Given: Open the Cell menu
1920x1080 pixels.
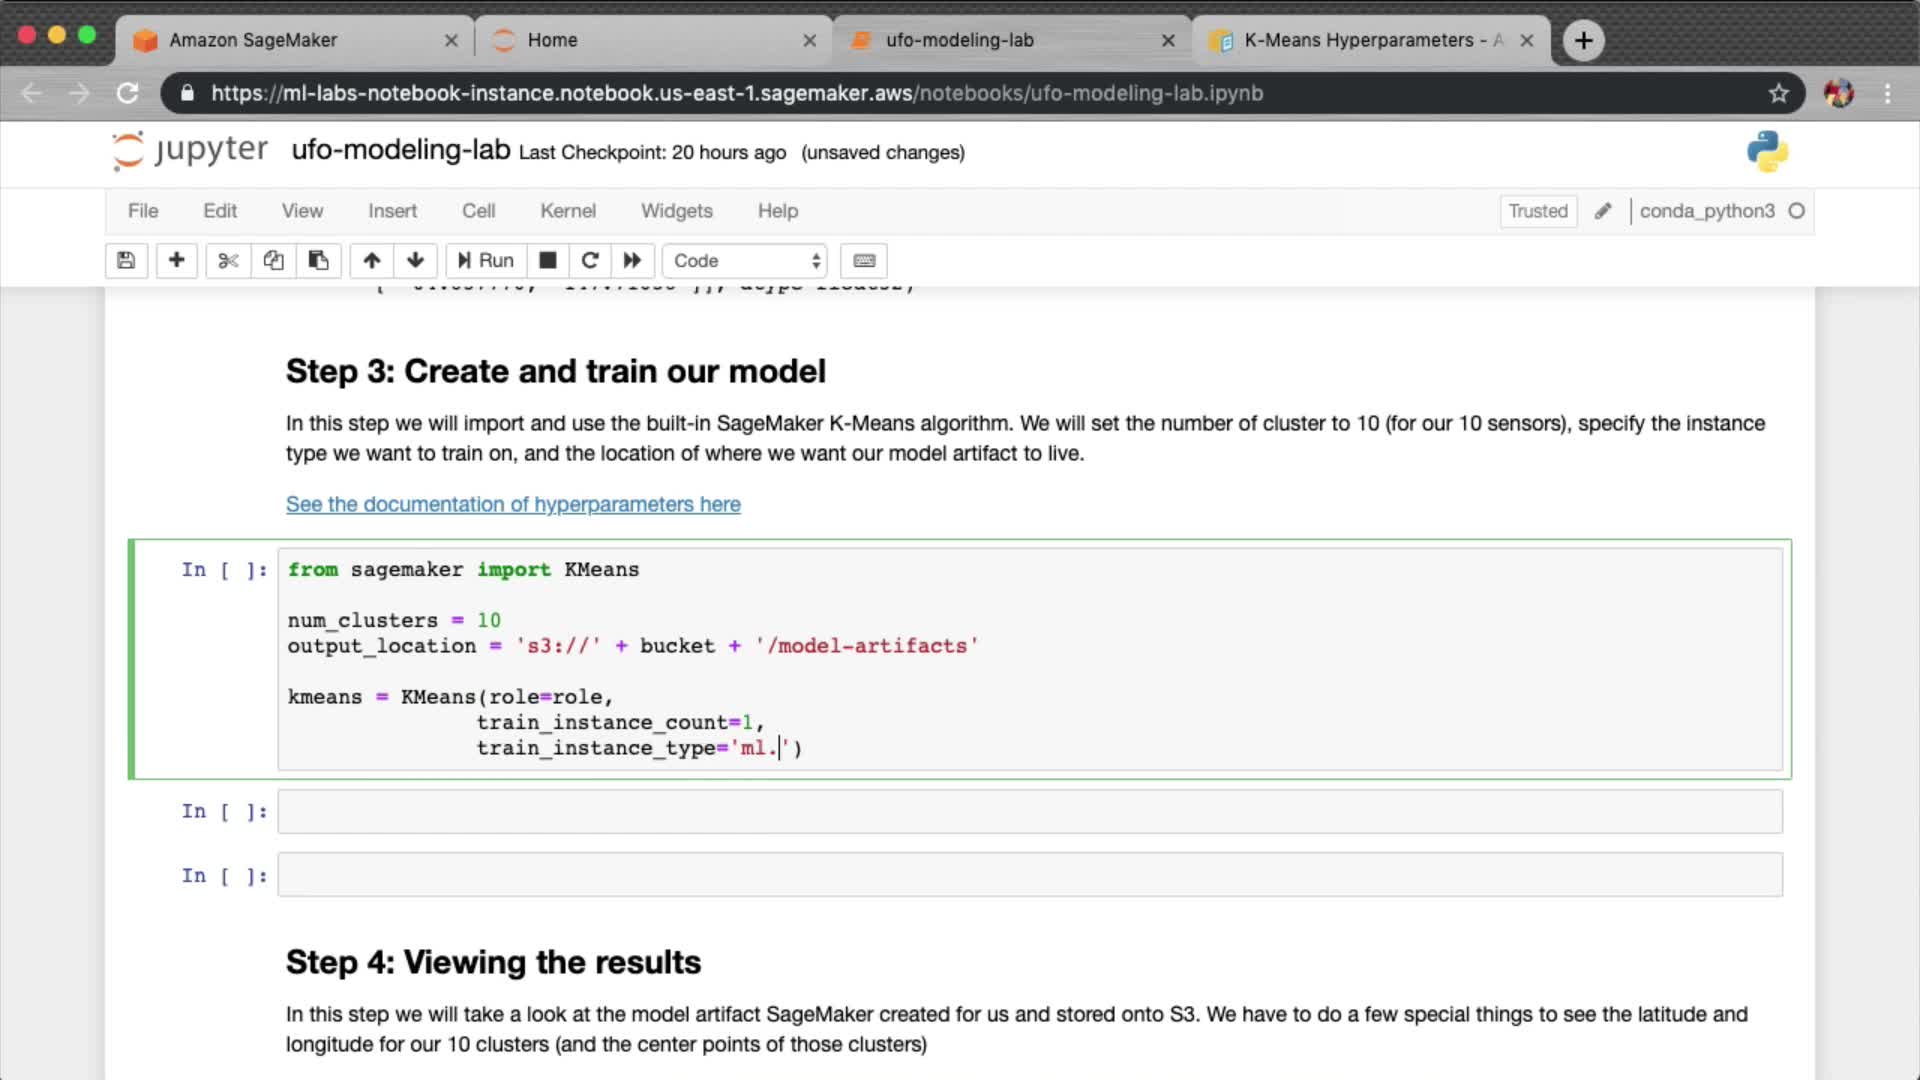Looking at the screenshot, I should click(x=478, y=211).
